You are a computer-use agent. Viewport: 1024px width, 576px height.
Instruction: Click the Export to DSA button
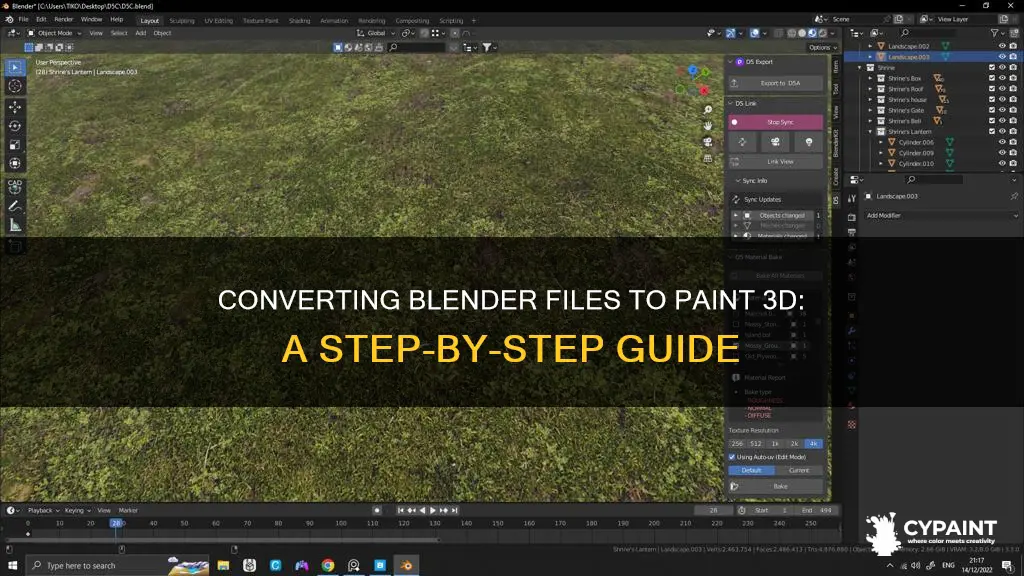click(x=776, y=84)
